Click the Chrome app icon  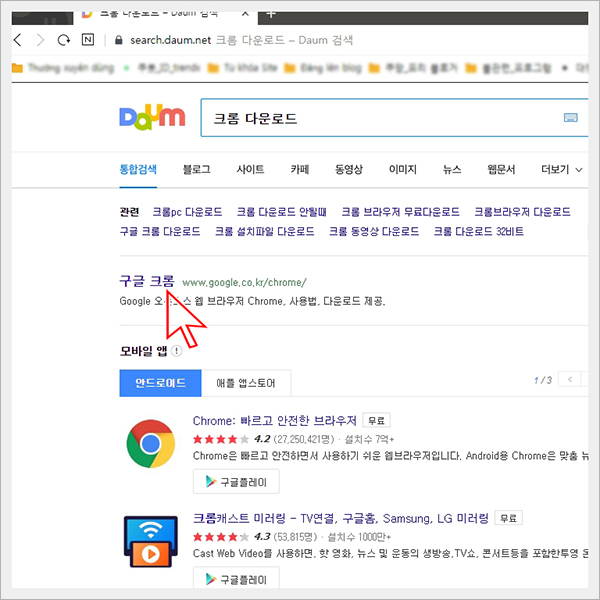tap(151, 443)
